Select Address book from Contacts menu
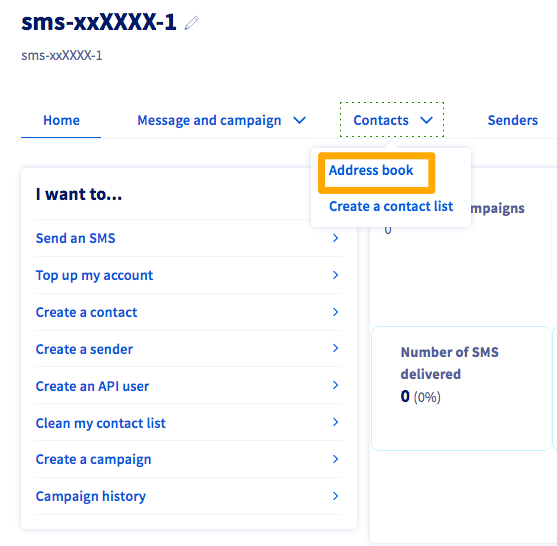Viewport: 557px width, 546px height. pyautogui.click(x=371, y=171)
